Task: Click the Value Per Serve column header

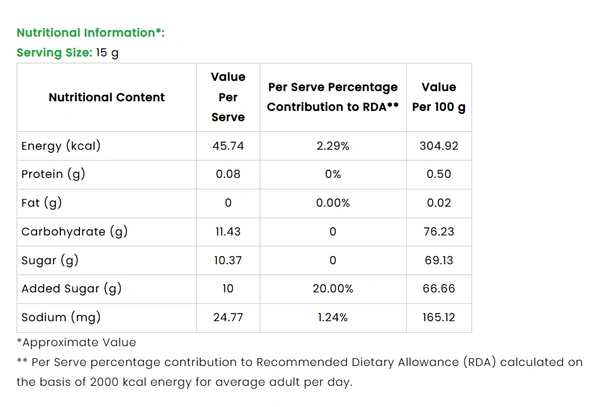Action: click(x=228, y=97)
